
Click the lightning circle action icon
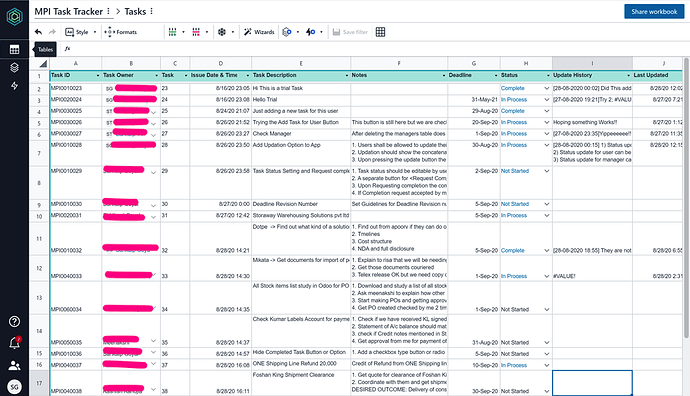click(x=311, y=32)
